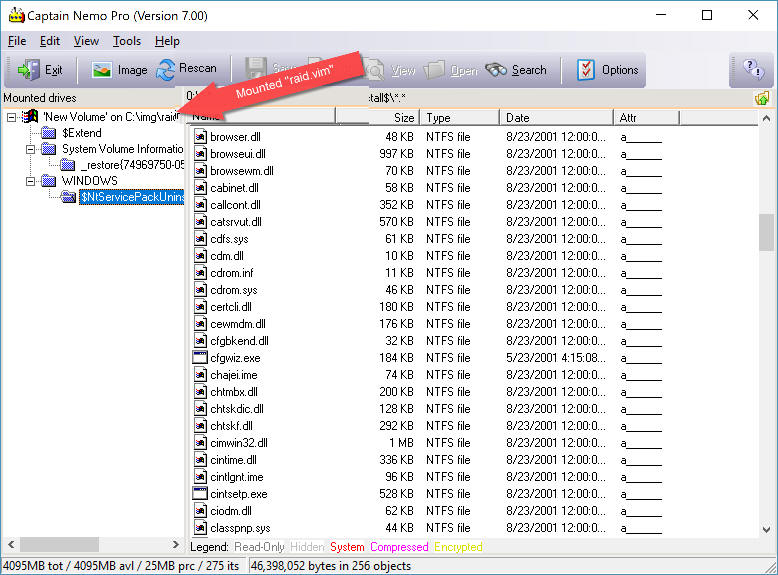The image size is (778, 575).
Task: Open the Options dialog
Action: tap(607, 70)
